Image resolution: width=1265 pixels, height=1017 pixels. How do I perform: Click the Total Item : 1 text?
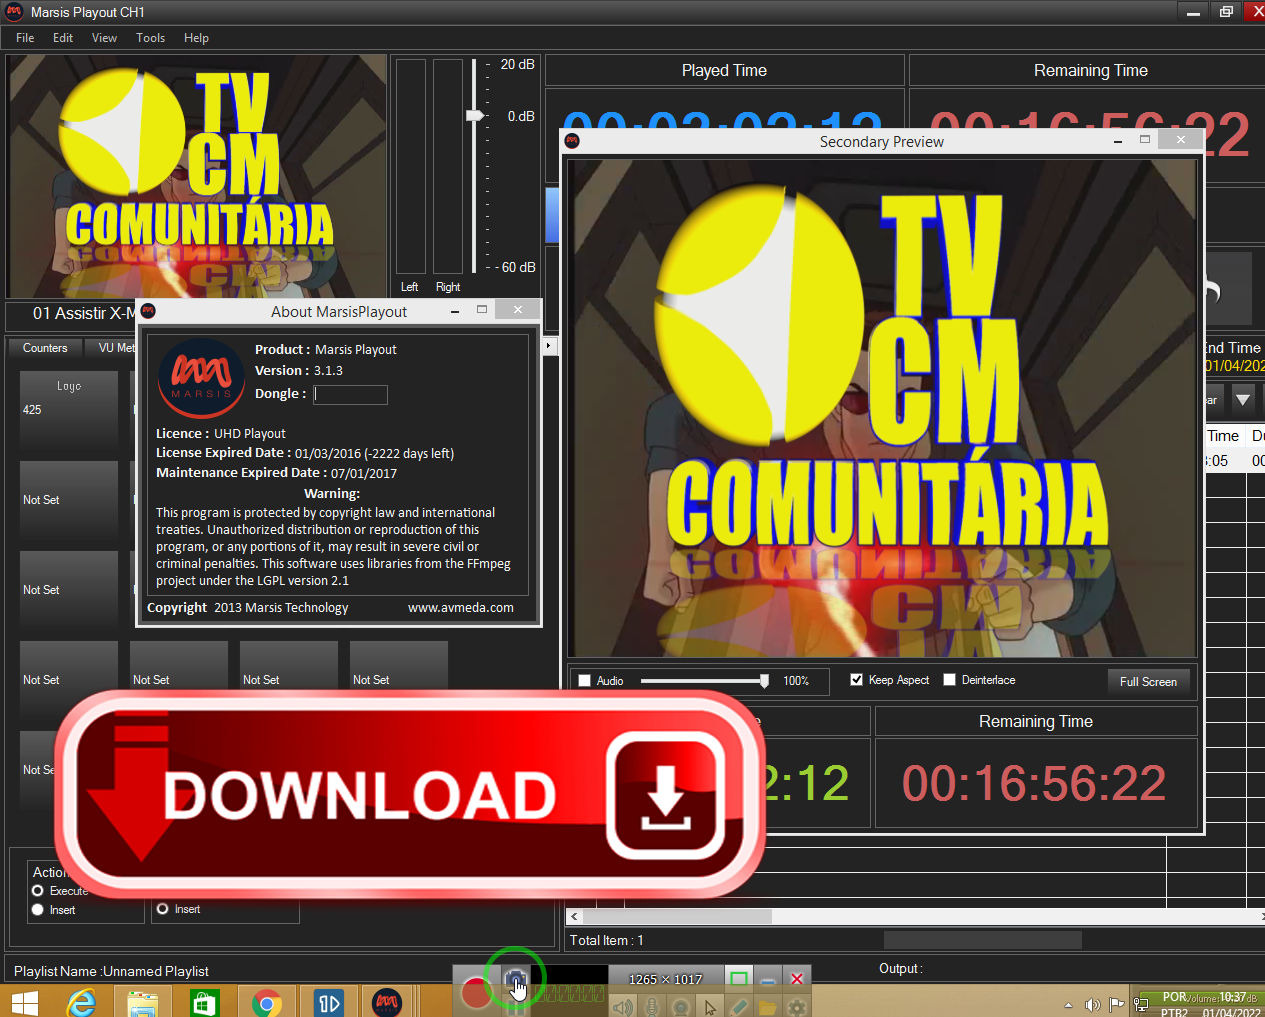click(x=606, y=940)
